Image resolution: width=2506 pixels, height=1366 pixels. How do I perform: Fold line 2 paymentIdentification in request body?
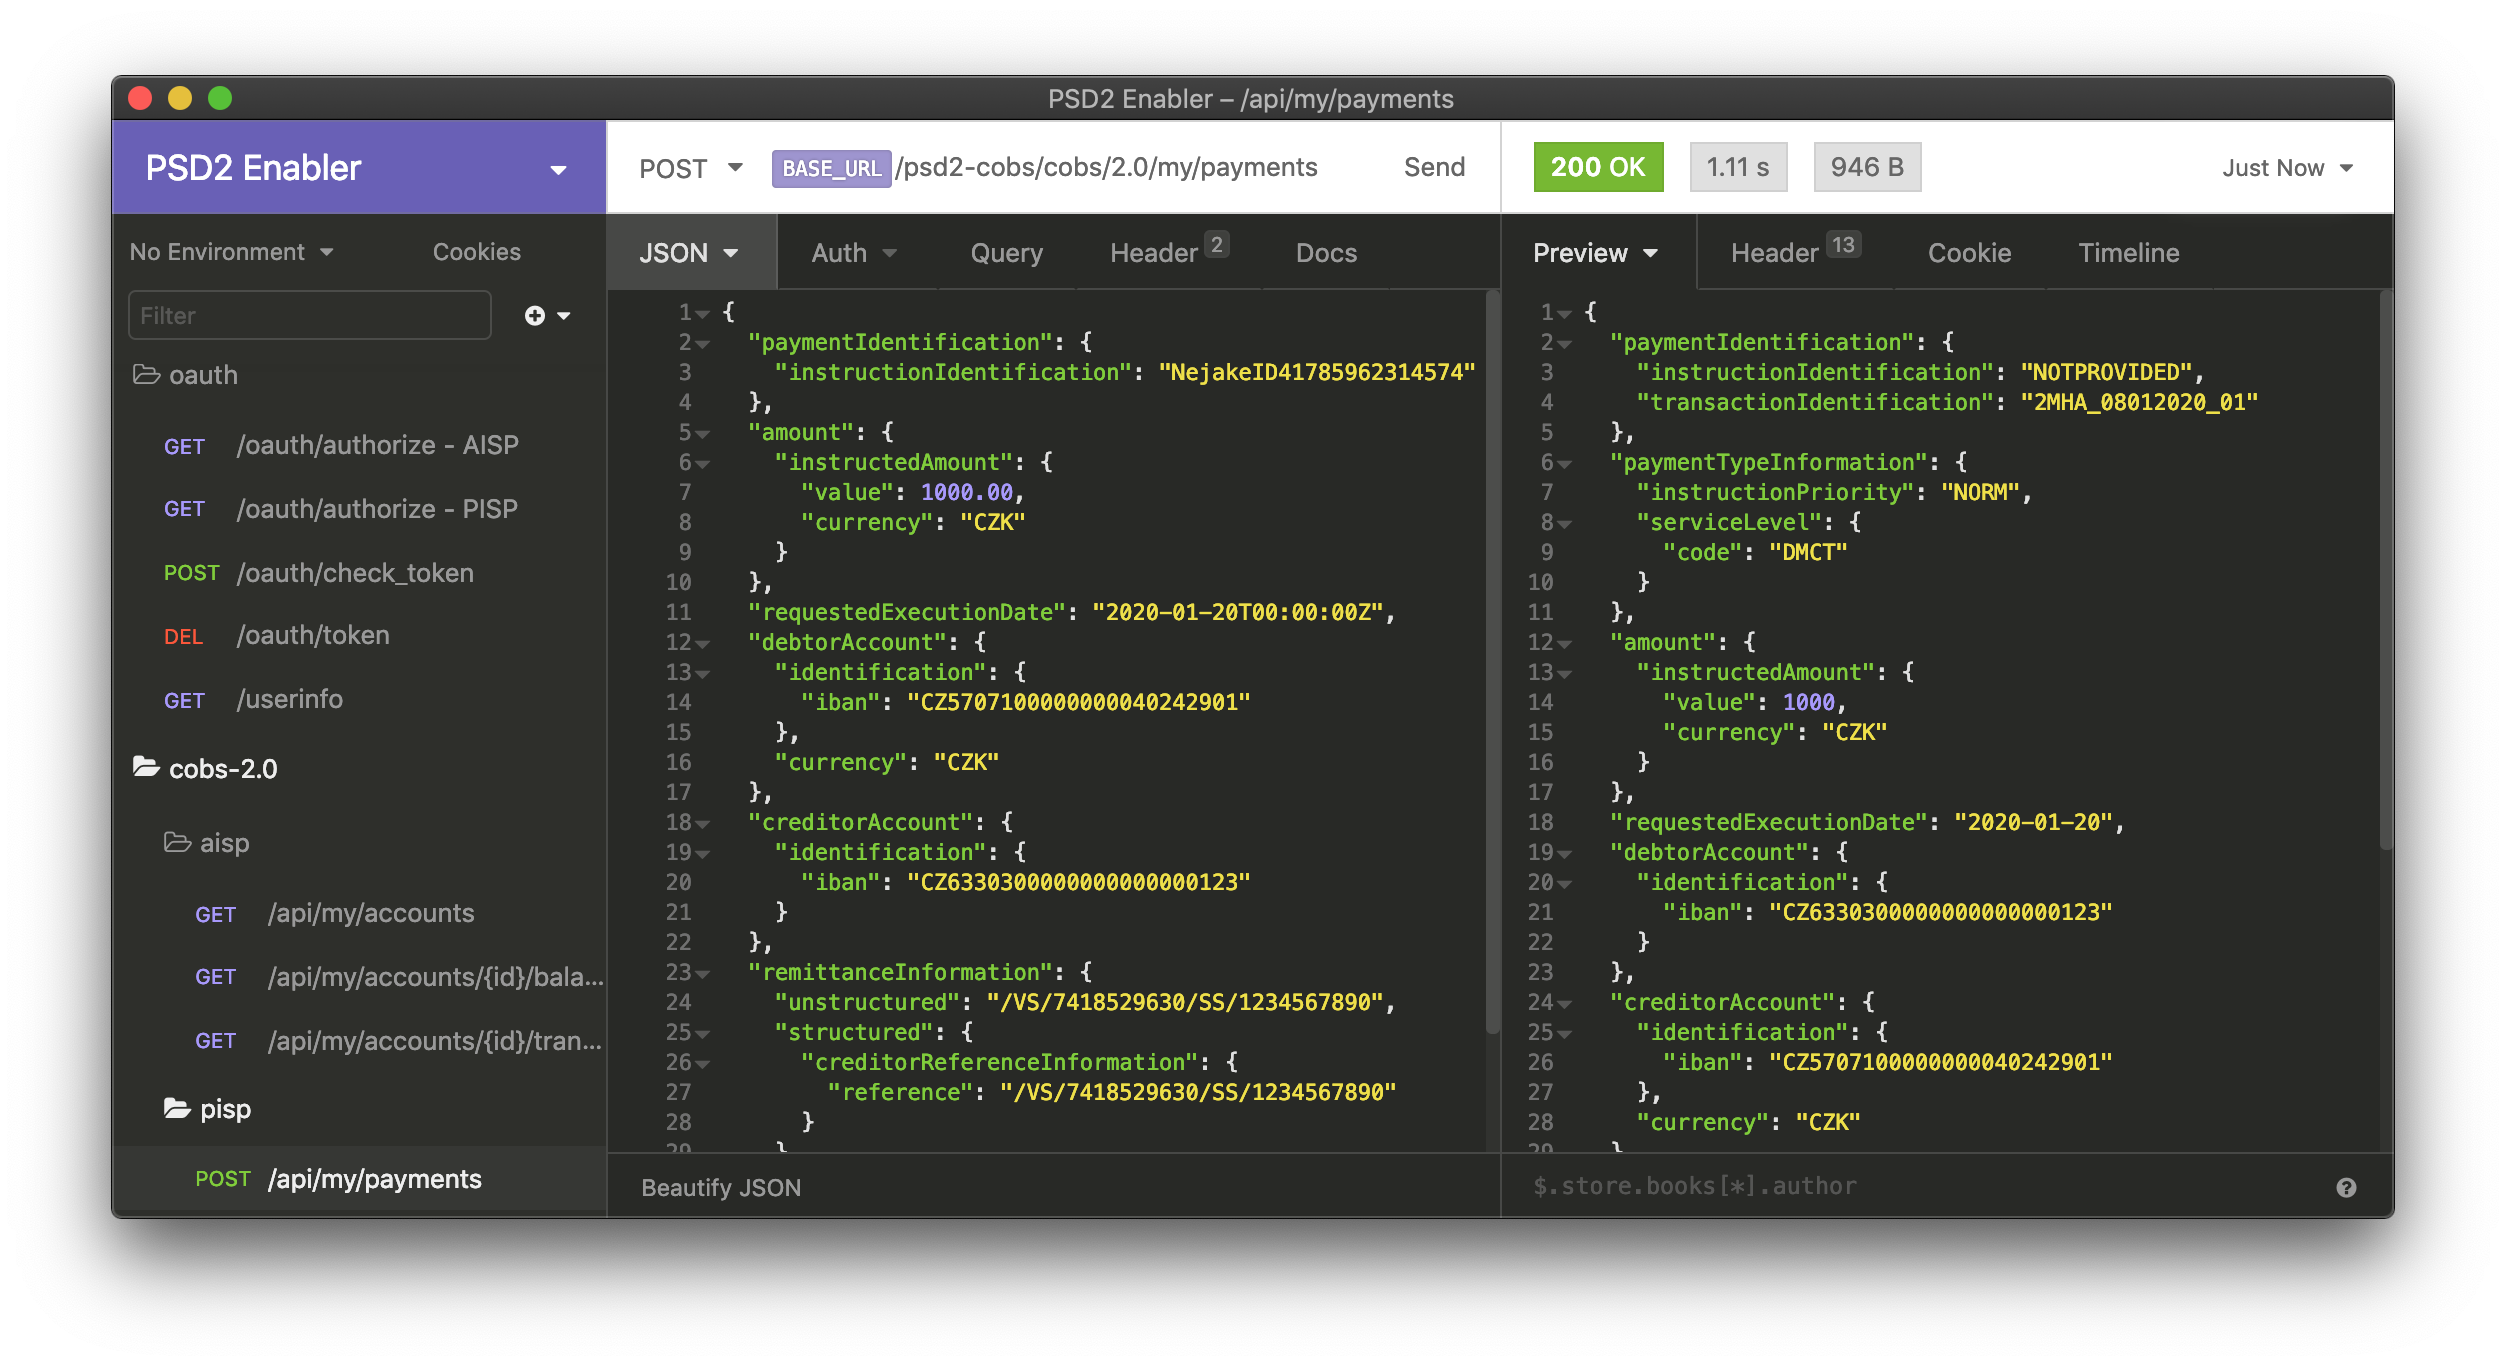click(x=703, y=344)
